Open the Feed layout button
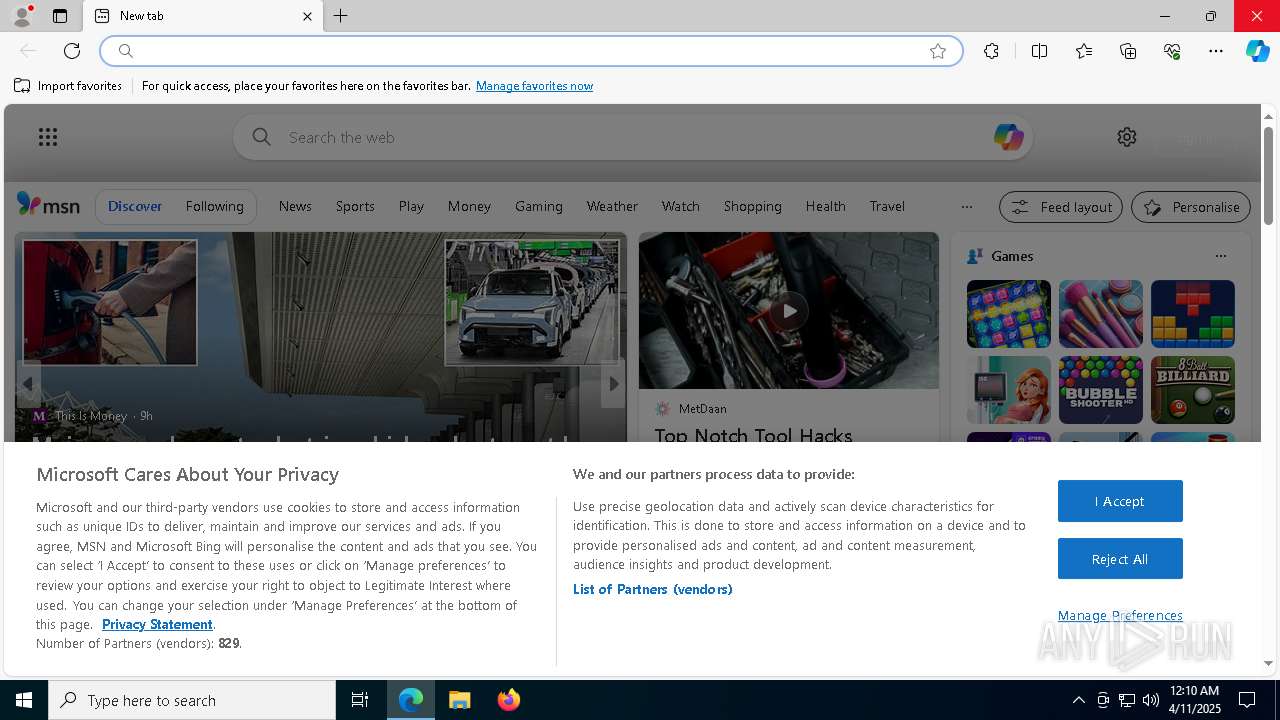Screen dimensions: 1280x720 click(x=1061, y=207)
